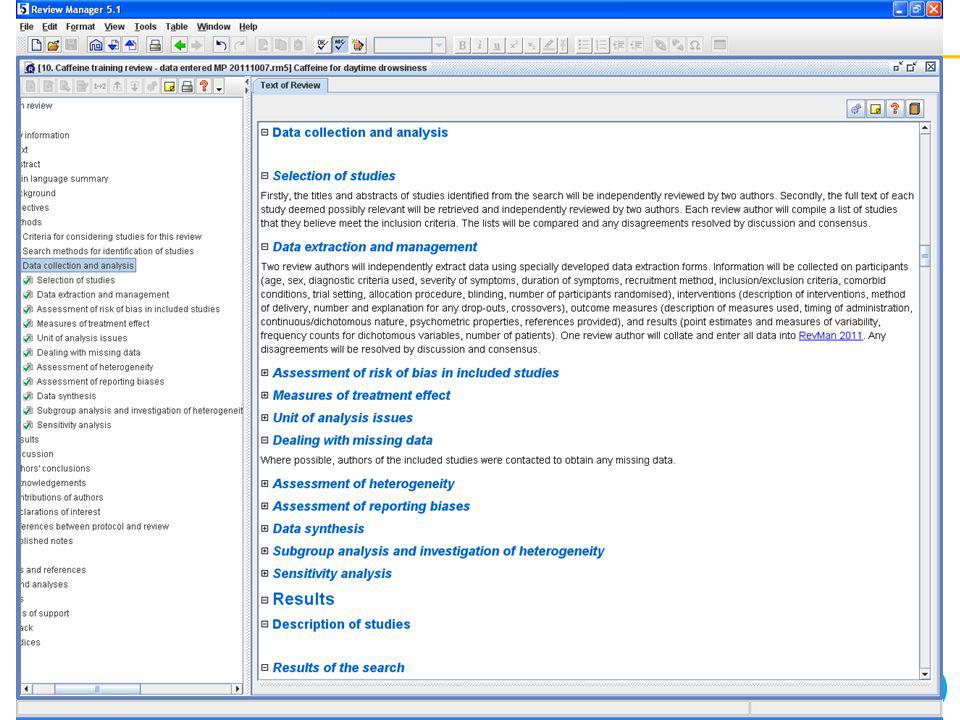Toggle subscript formatting
The image size is (960, 720).
click(531, 45)
